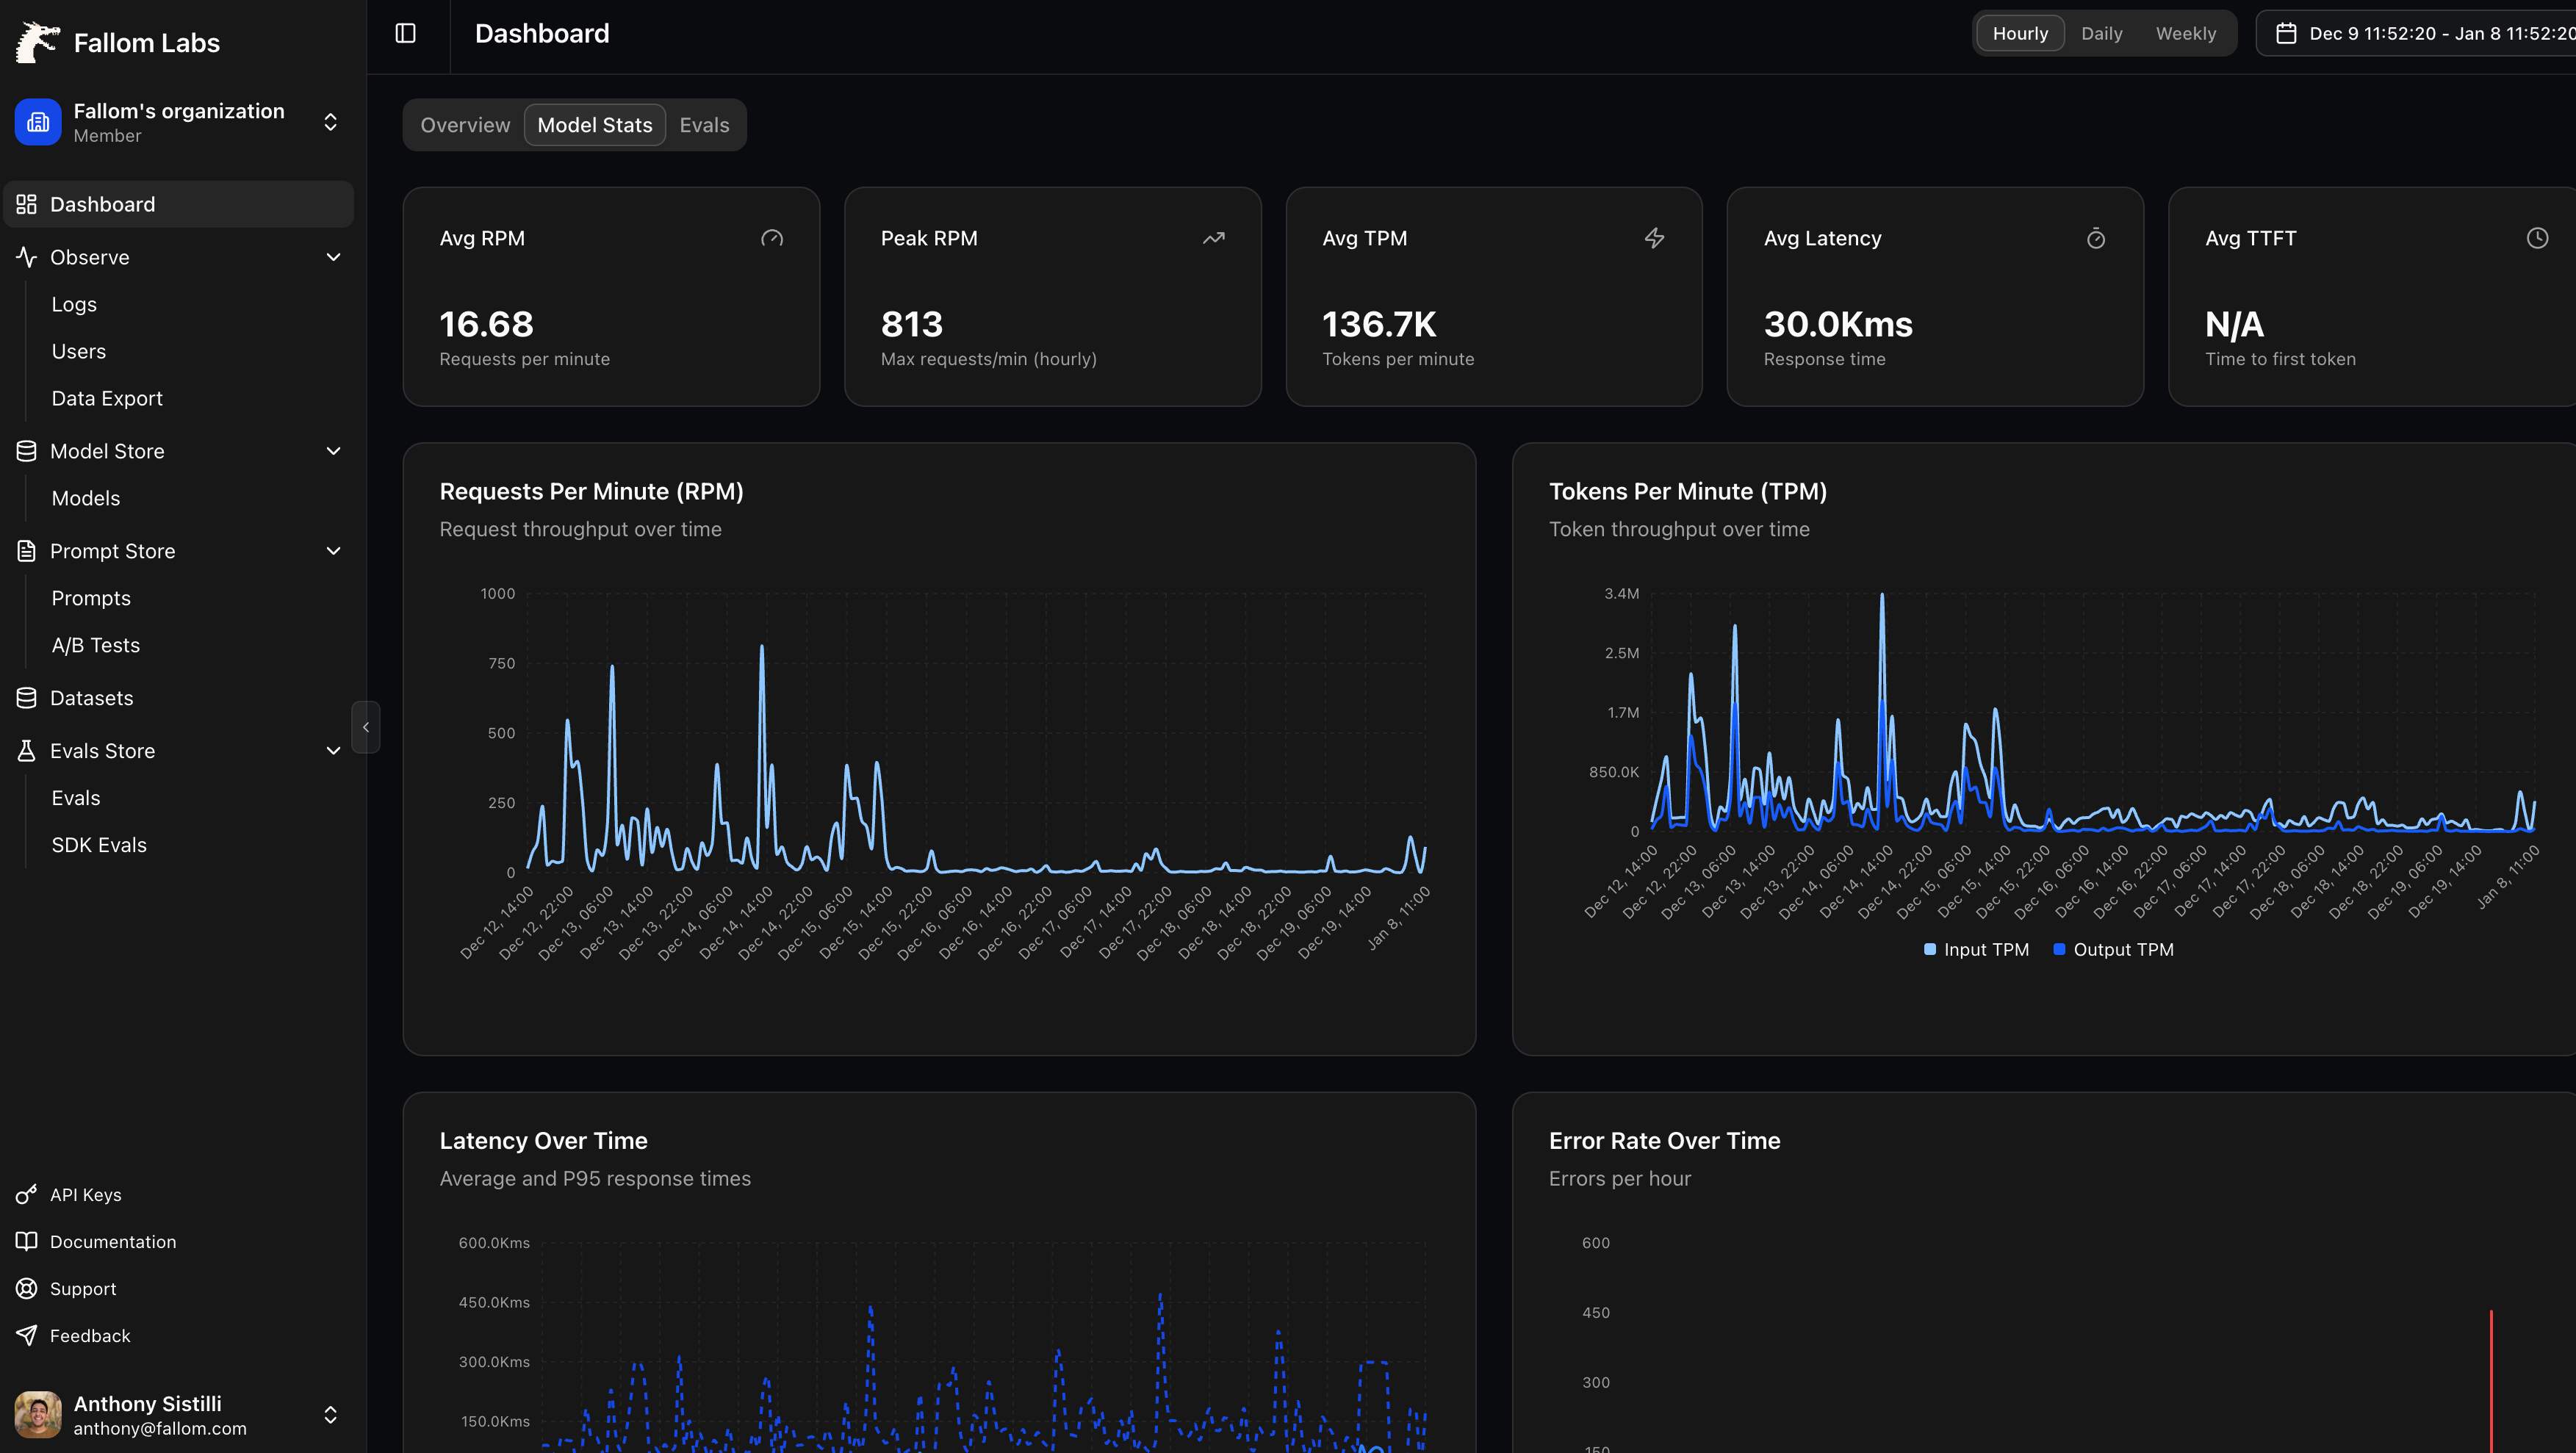Switch to Daily granularity
This screenshot has height=1453, width=2576.
2101,32
